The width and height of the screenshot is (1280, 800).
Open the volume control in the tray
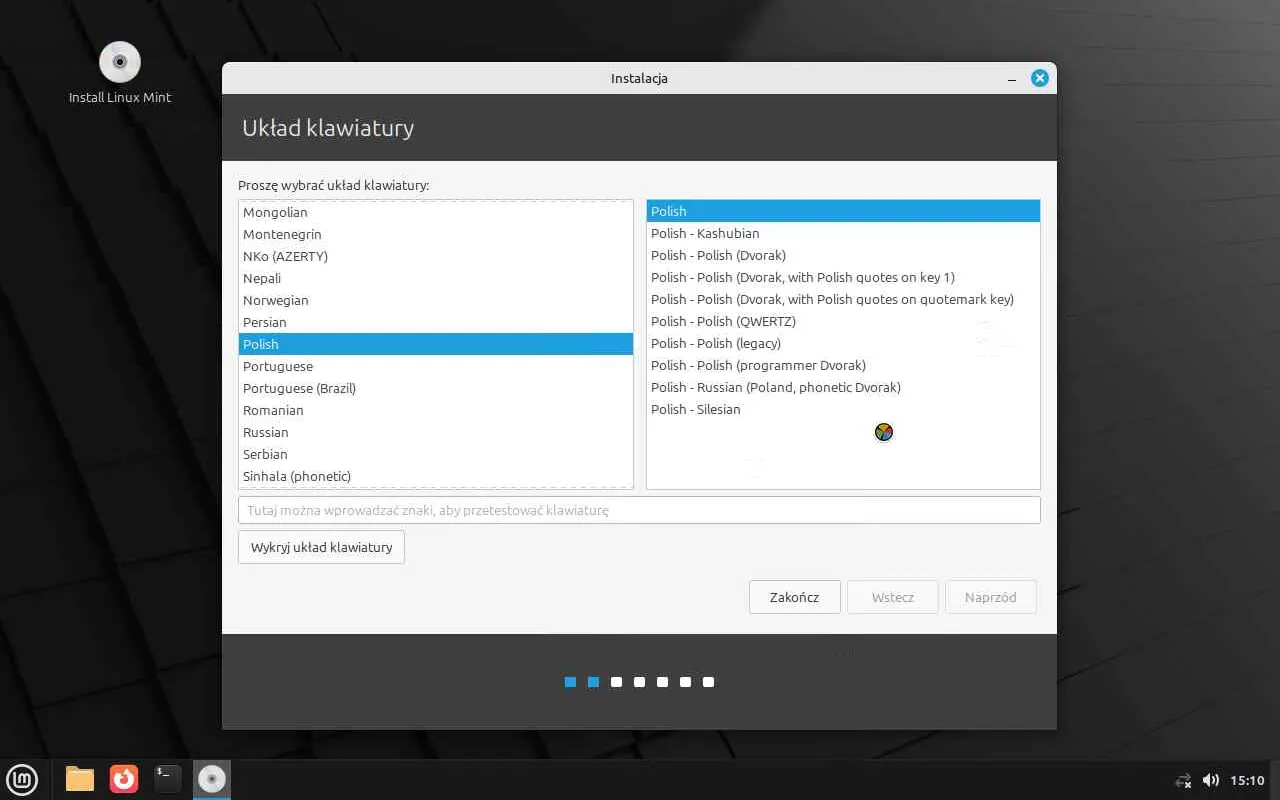click(x=1211, y=780)
